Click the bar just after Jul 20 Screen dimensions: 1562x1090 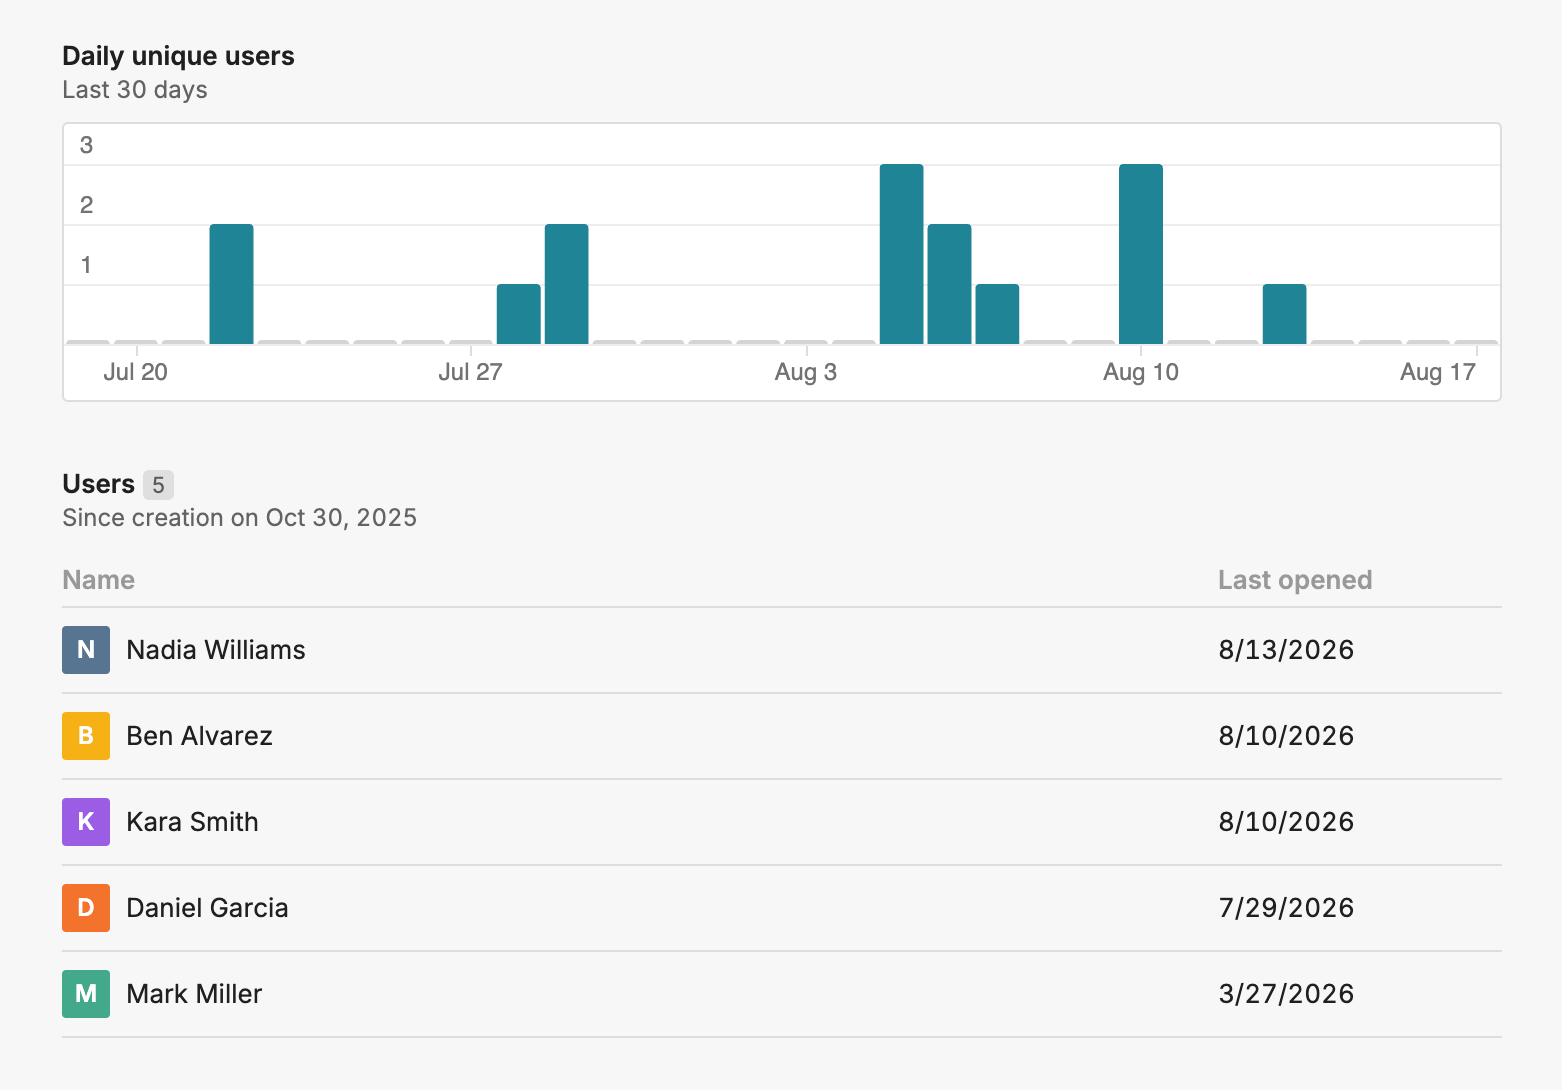231,284
